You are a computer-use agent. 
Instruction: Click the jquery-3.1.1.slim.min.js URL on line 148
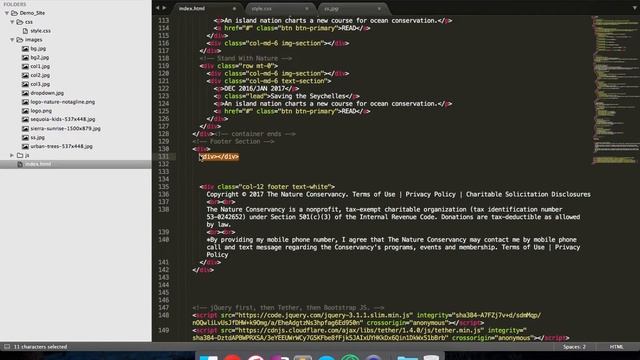pos(325,316)
